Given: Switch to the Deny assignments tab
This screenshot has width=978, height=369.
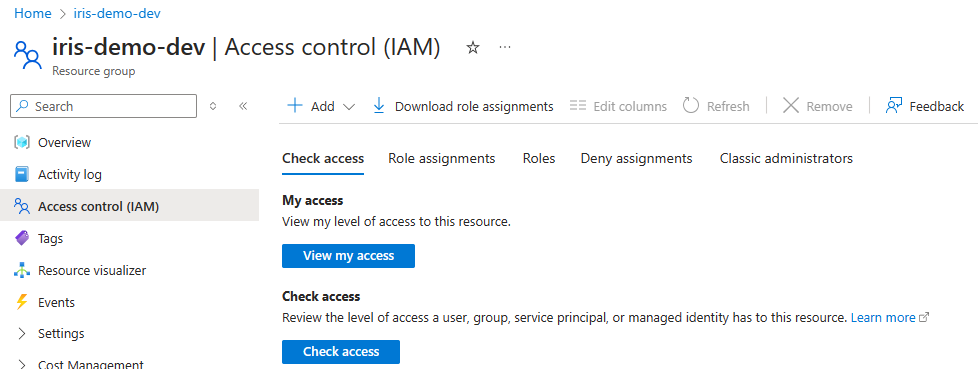Looking at the screenshot, I should click(636, 158).
